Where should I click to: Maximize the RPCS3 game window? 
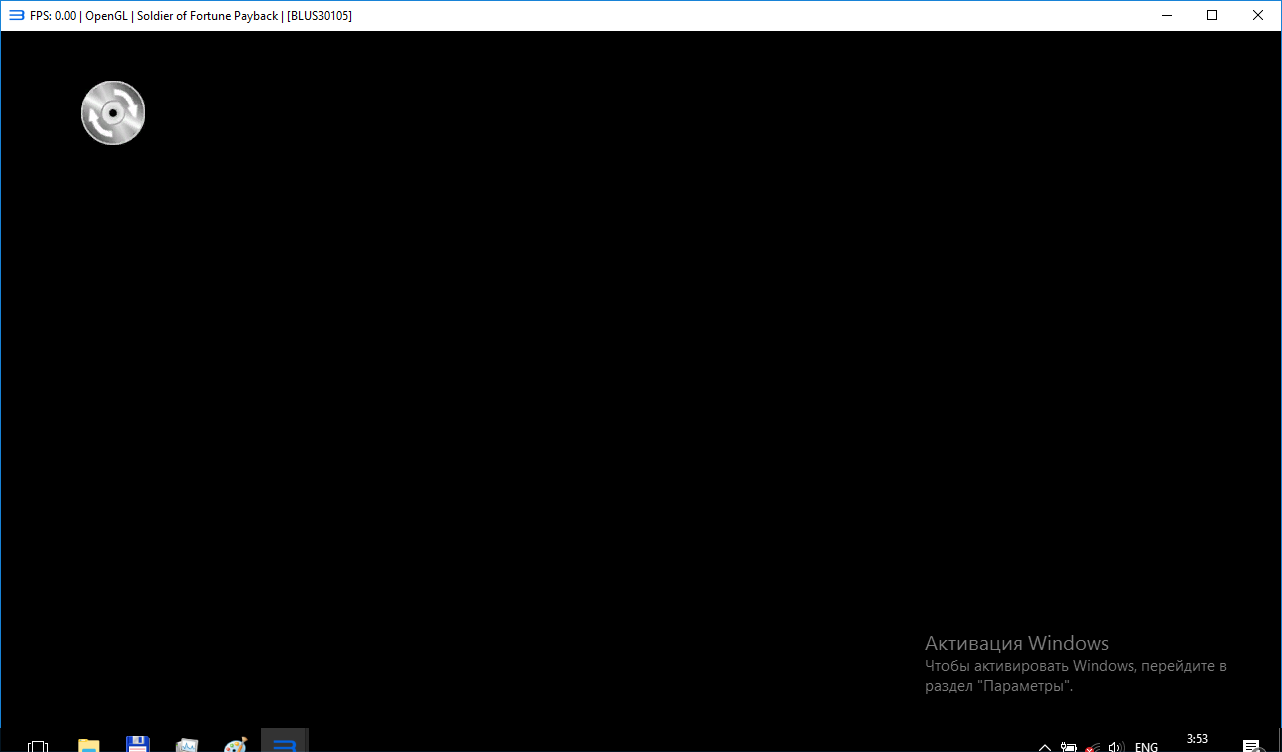tap(1212, 15)
